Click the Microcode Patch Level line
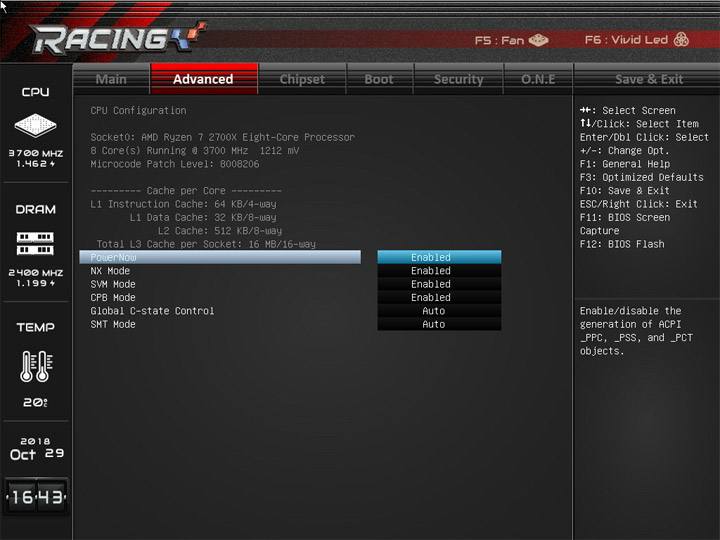The height and width of the screenshot is (540, 720). pos(174,164)
